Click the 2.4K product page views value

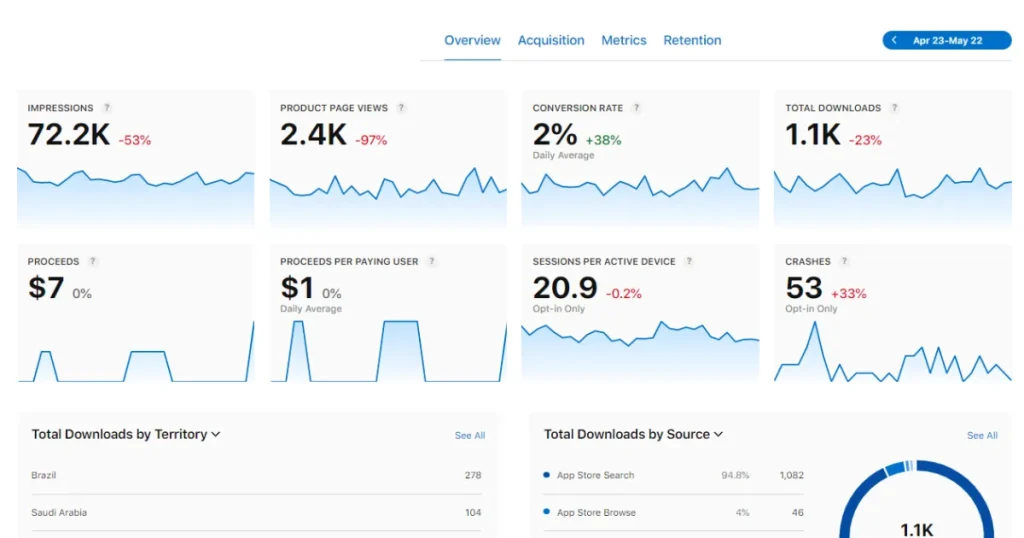click(313, 135)
